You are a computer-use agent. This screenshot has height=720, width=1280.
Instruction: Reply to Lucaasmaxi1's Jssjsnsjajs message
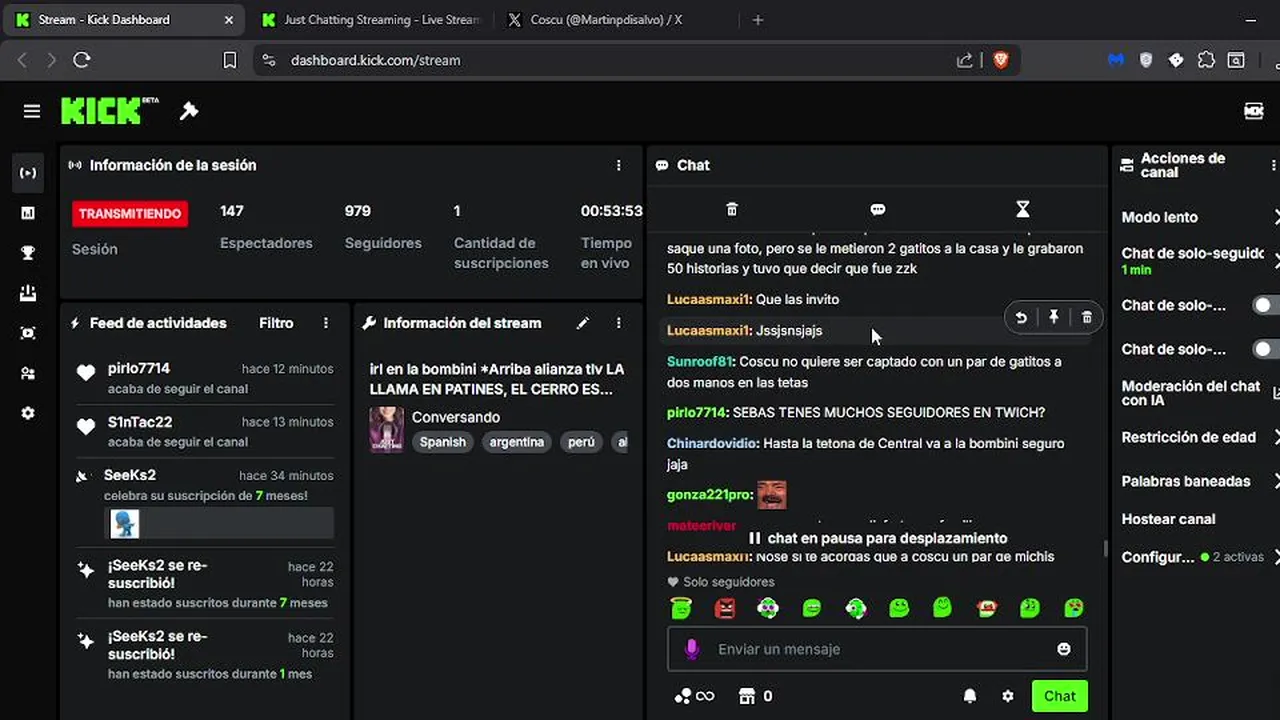point(1021,317)
